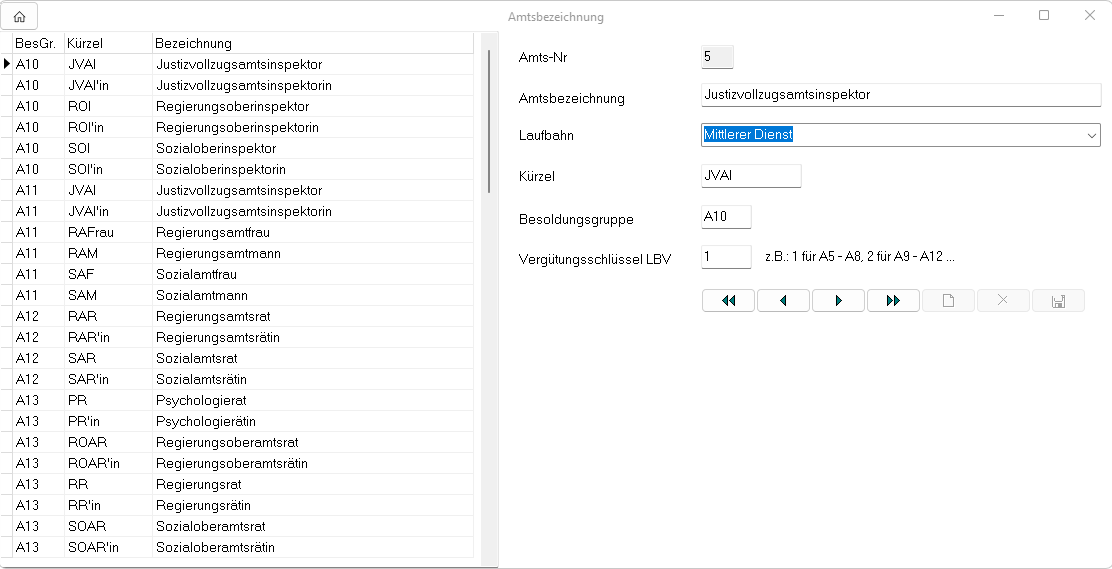The width and height of the screenshot is (1112, 569).
Task: Click the Besoldungsgruppe field showing A10
Action: click(x=726, y=217)
